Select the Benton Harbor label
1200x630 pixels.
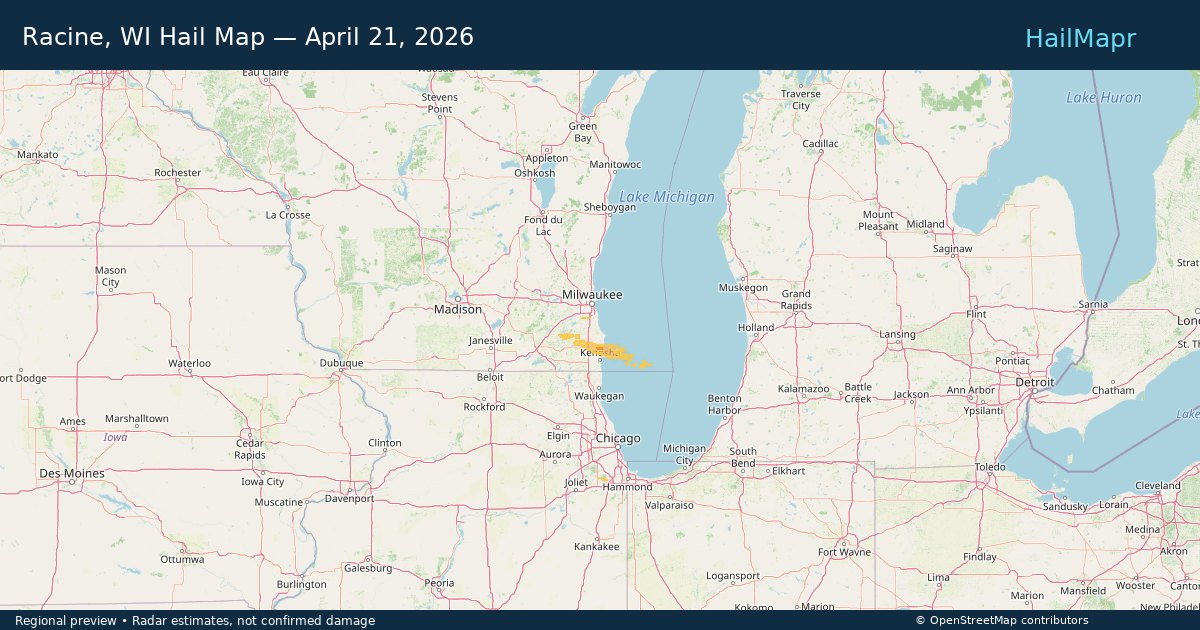724,404
